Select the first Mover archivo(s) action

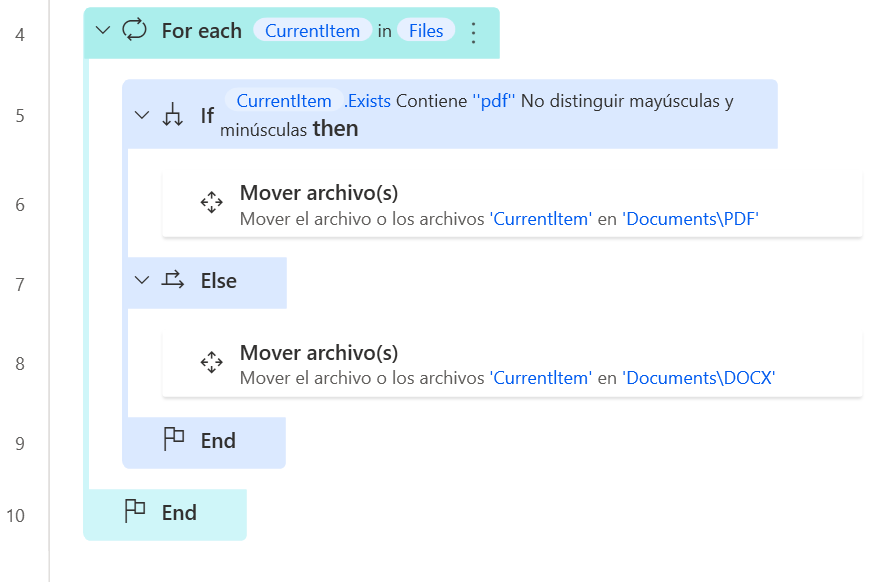pos(512,205)
